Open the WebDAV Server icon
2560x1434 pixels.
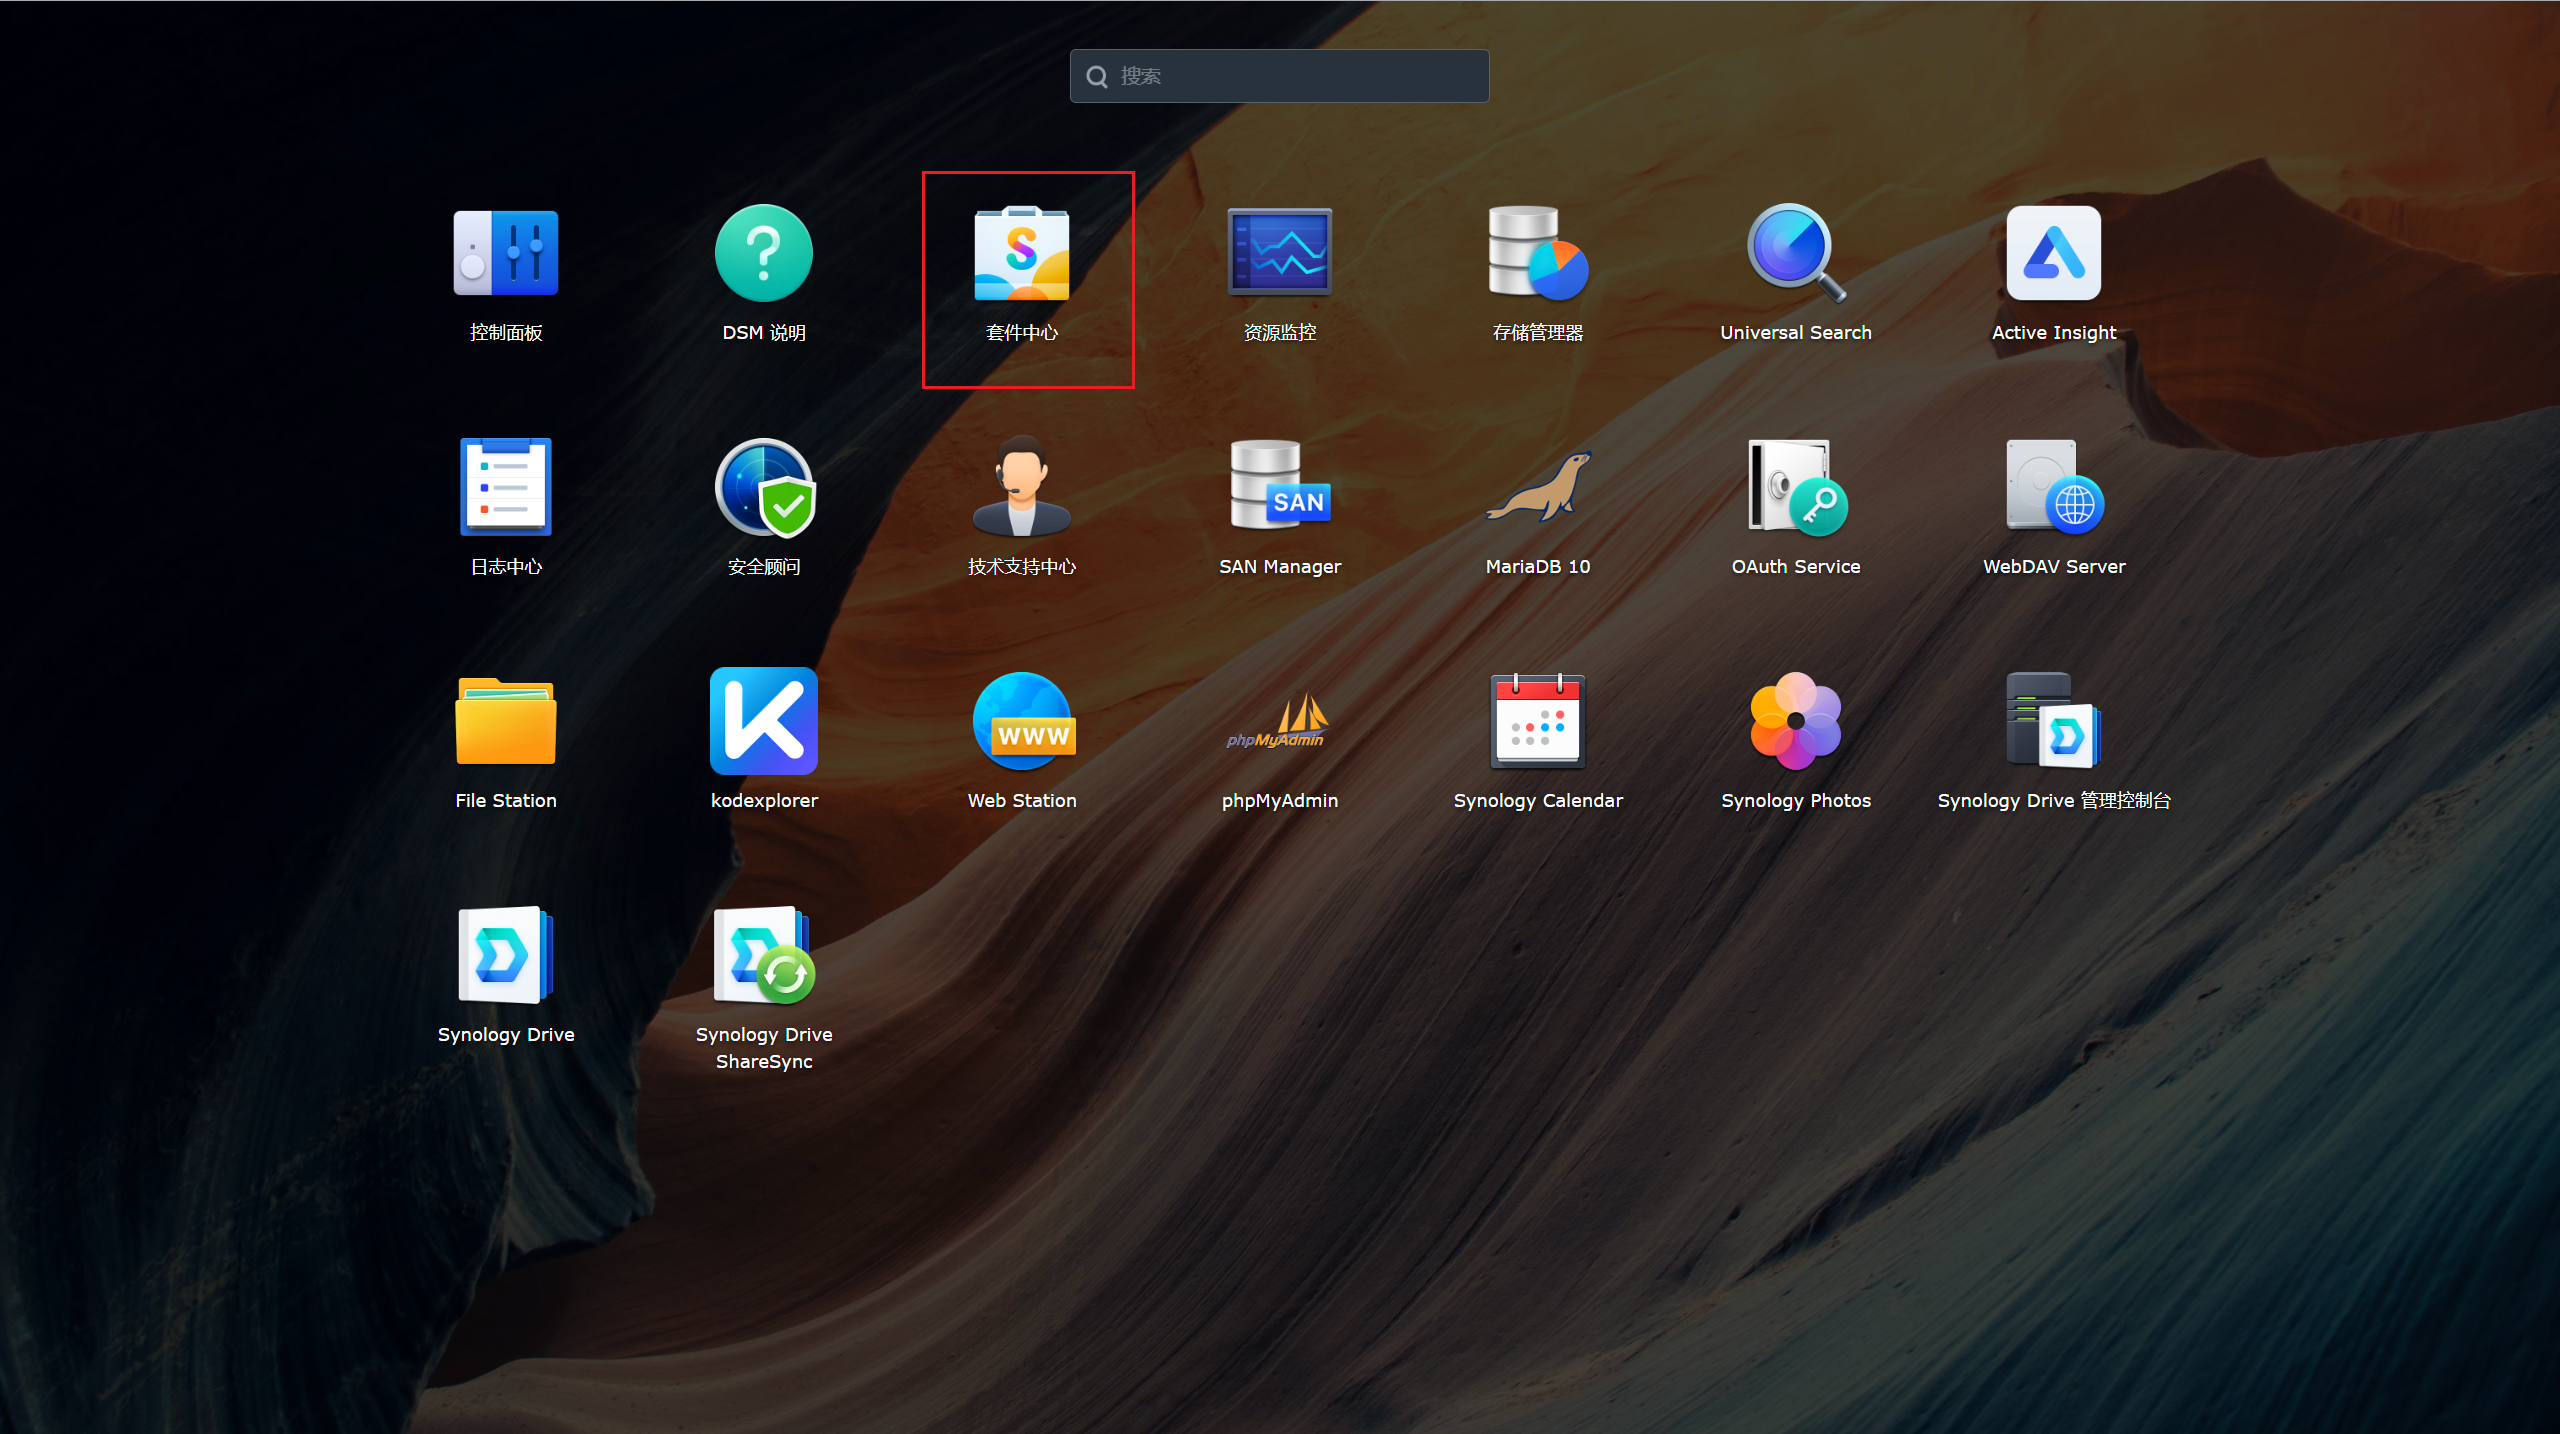2054,487
